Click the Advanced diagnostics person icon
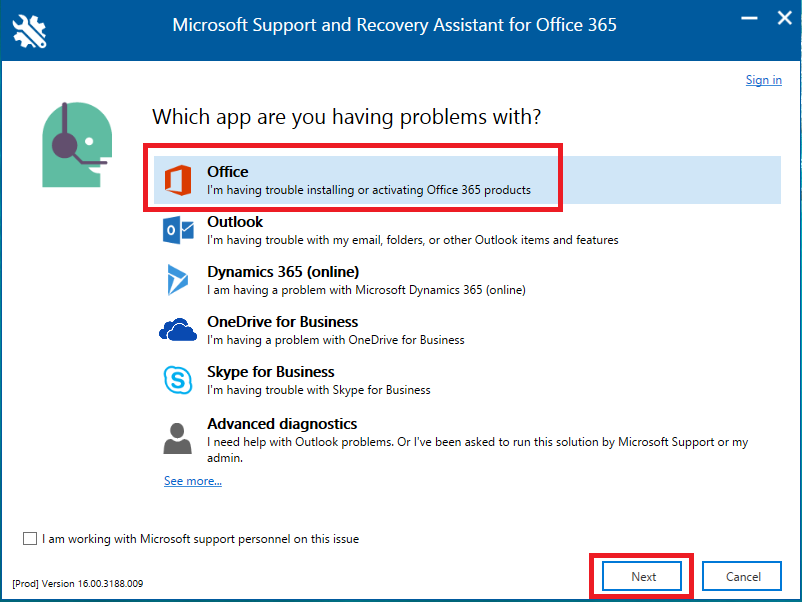This screenshot has height=602, width=802. point(177,438)
